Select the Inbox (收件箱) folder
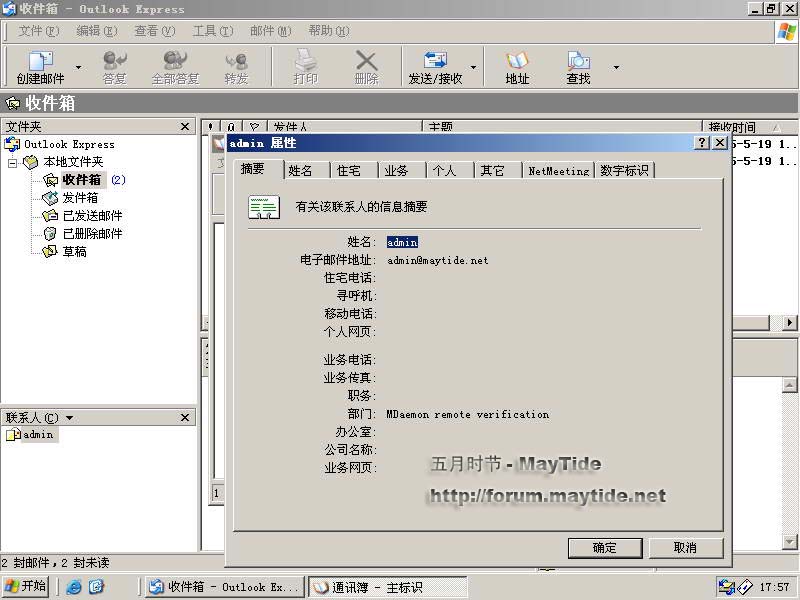This screenshot has width=800, height=600. pyautogui.click(x=81, y=180)
